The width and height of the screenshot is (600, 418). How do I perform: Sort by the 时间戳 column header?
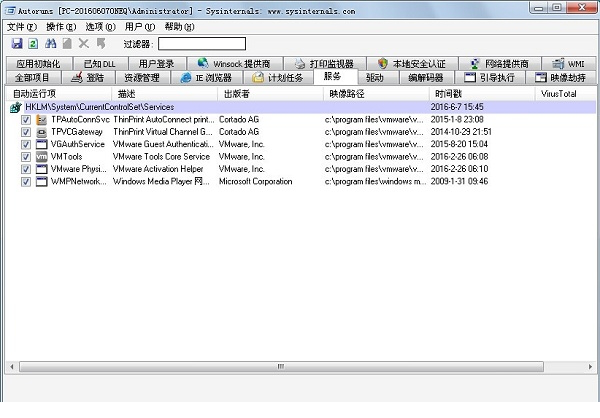tap(482, 94)
